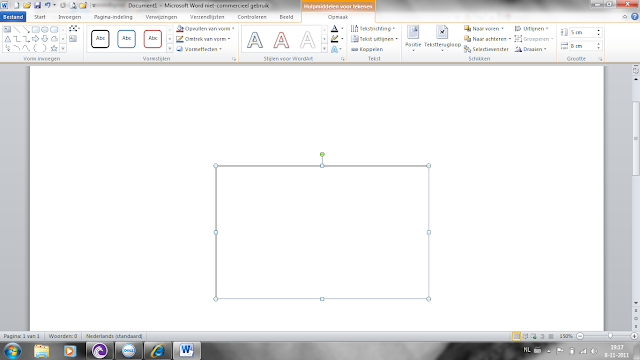Open the Draaien rotate dropdown

click(x=530, y=49)
